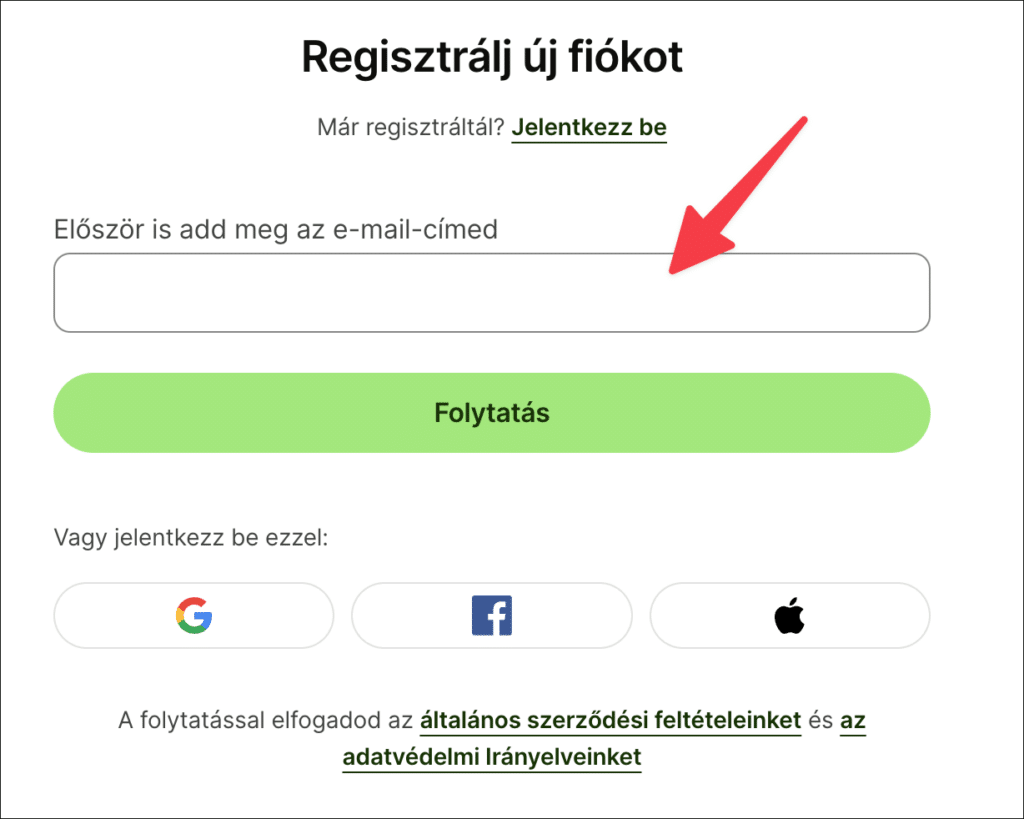Click the Először is add meg label
The width and height of the screenshot is (1024, 819).
pyautogui.click(x=275, y=230)
